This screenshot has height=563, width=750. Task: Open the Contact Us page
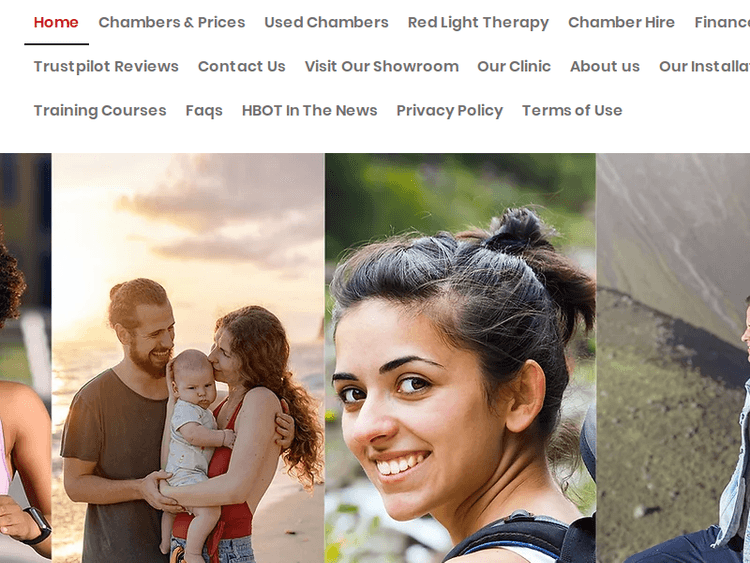tap(242, 66)
